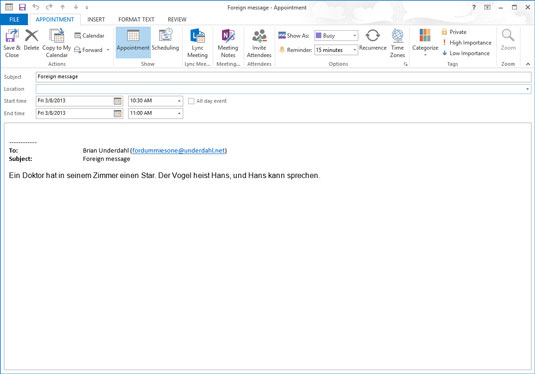535x374 pixels.
Task: Click the German message body text
Action: point(164,175)
